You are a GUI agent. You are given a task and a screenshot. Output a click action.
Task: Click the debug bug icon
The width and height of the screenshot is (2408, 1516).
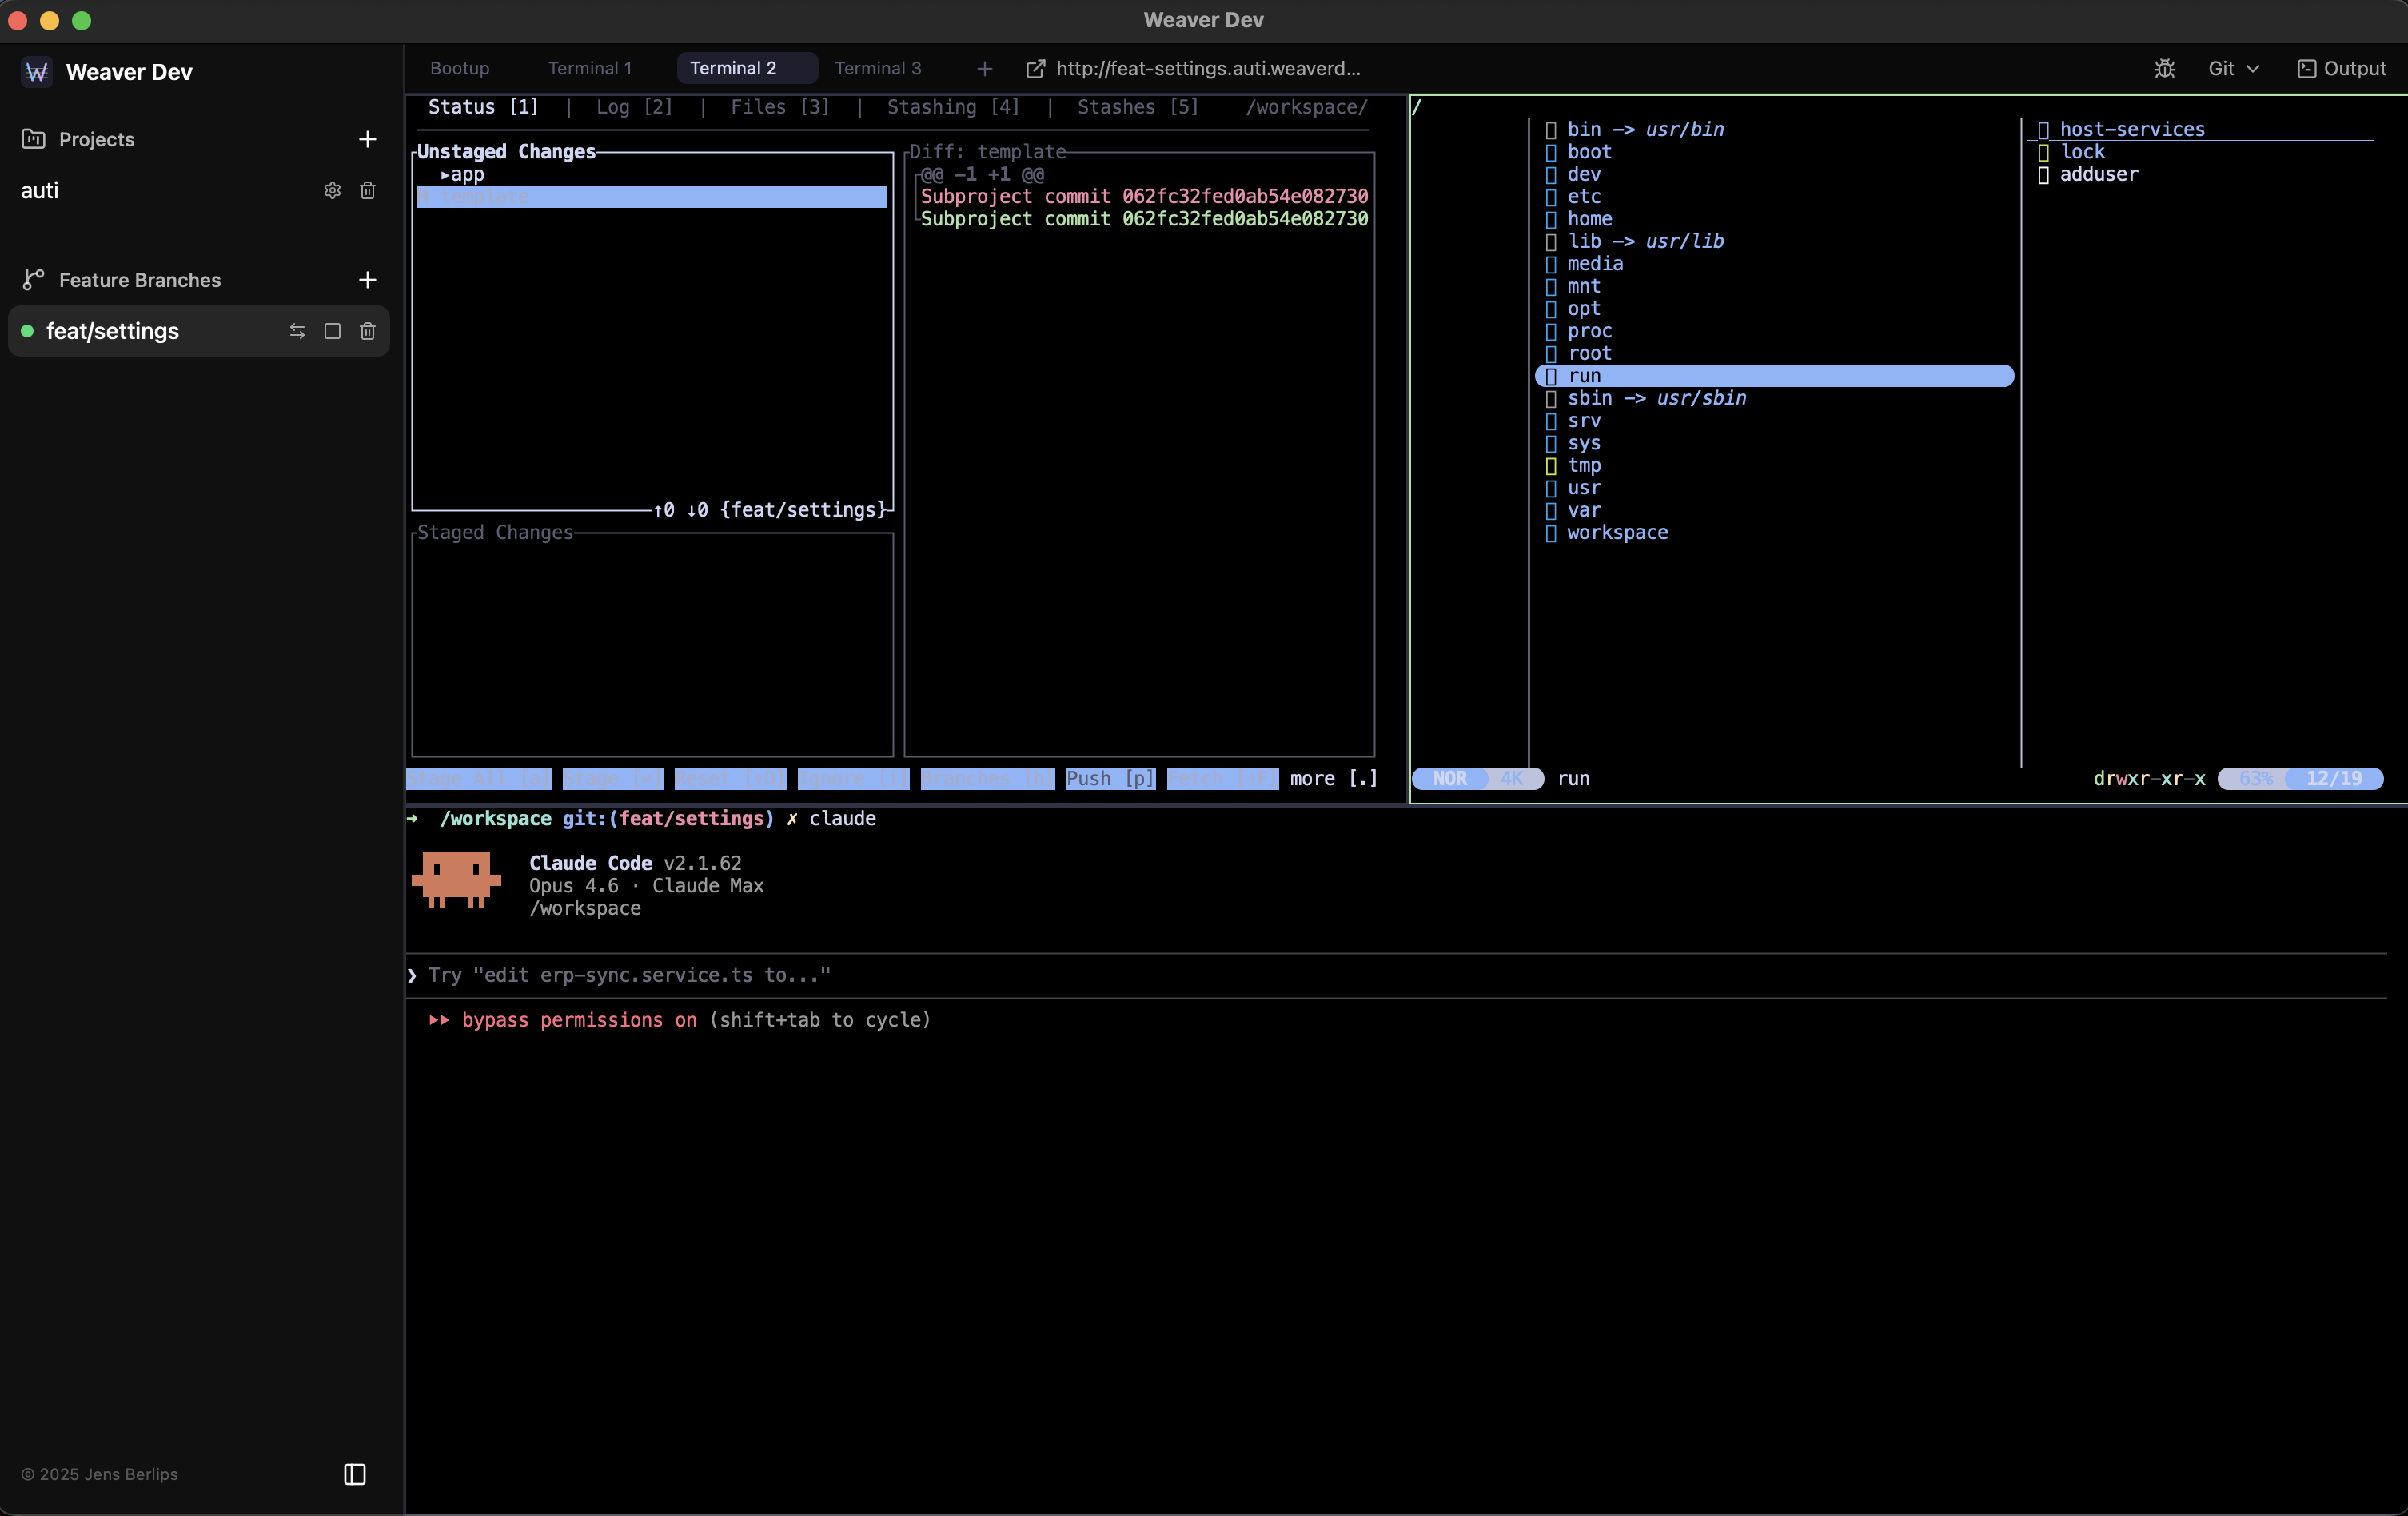[2164, 68]
